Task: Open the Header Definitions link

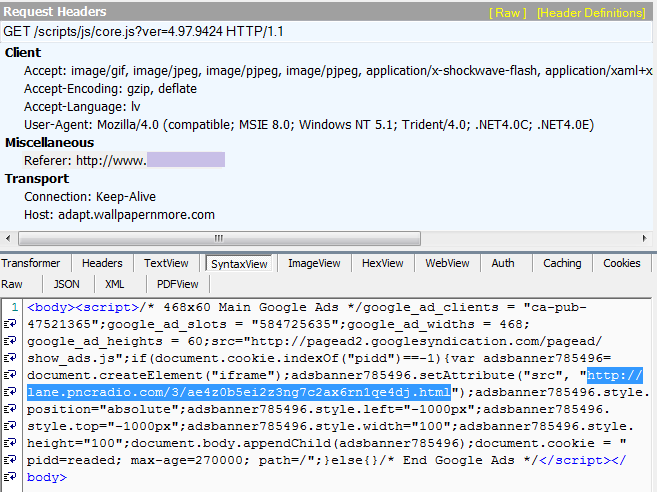Action: 591,13
